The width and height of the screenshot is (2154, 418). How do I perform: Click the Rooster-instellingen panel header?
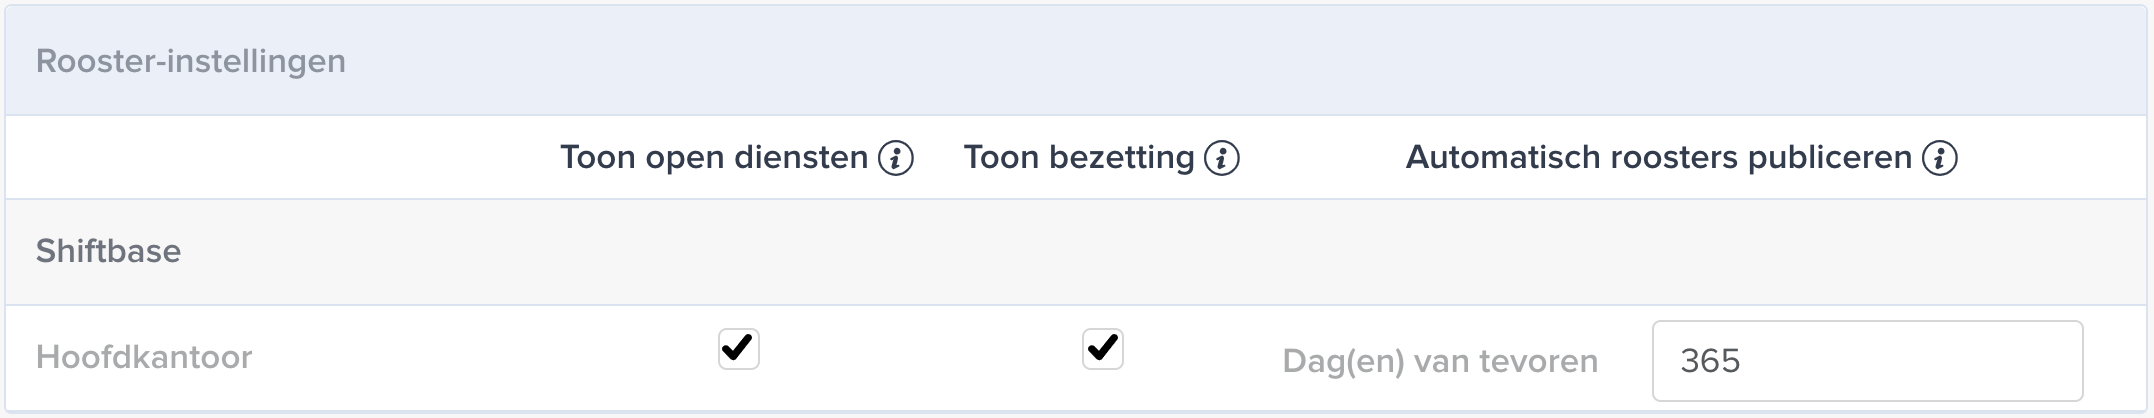point(1077,61)
